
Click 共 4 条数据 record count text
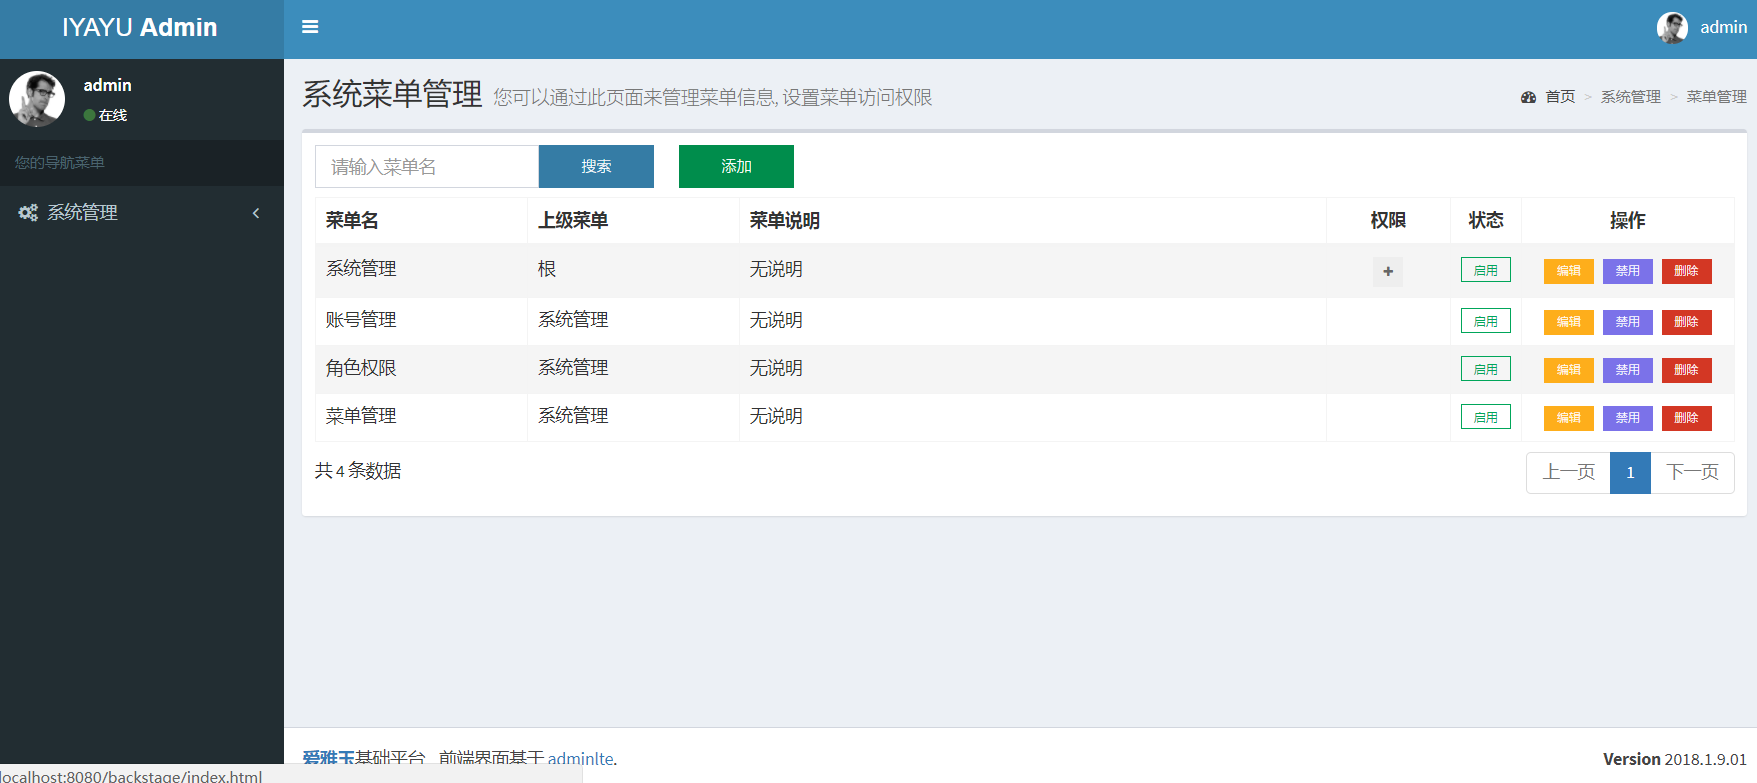click(358, 471)
